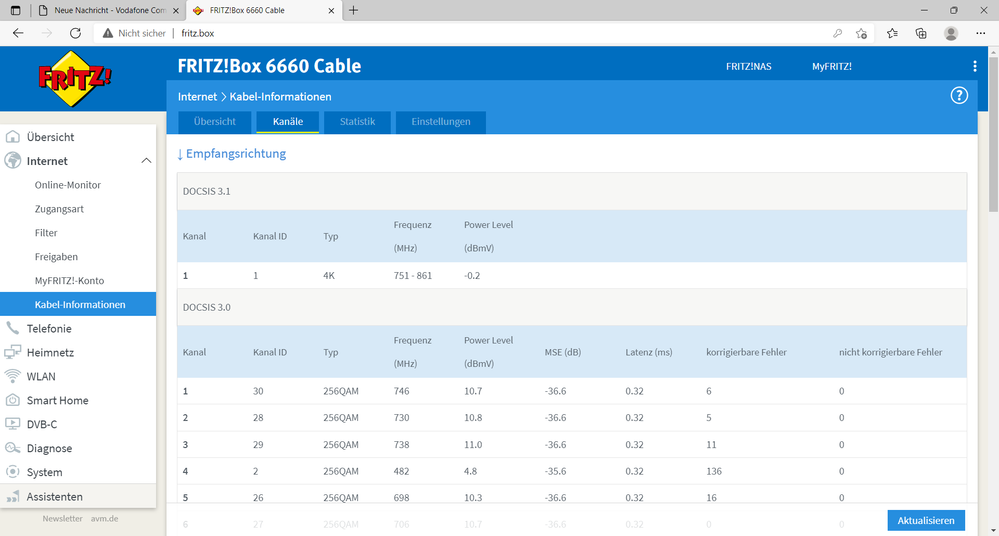Click the DOCSIS 3.1 section header
Screen dimensions: 999x536
(571, 191)
